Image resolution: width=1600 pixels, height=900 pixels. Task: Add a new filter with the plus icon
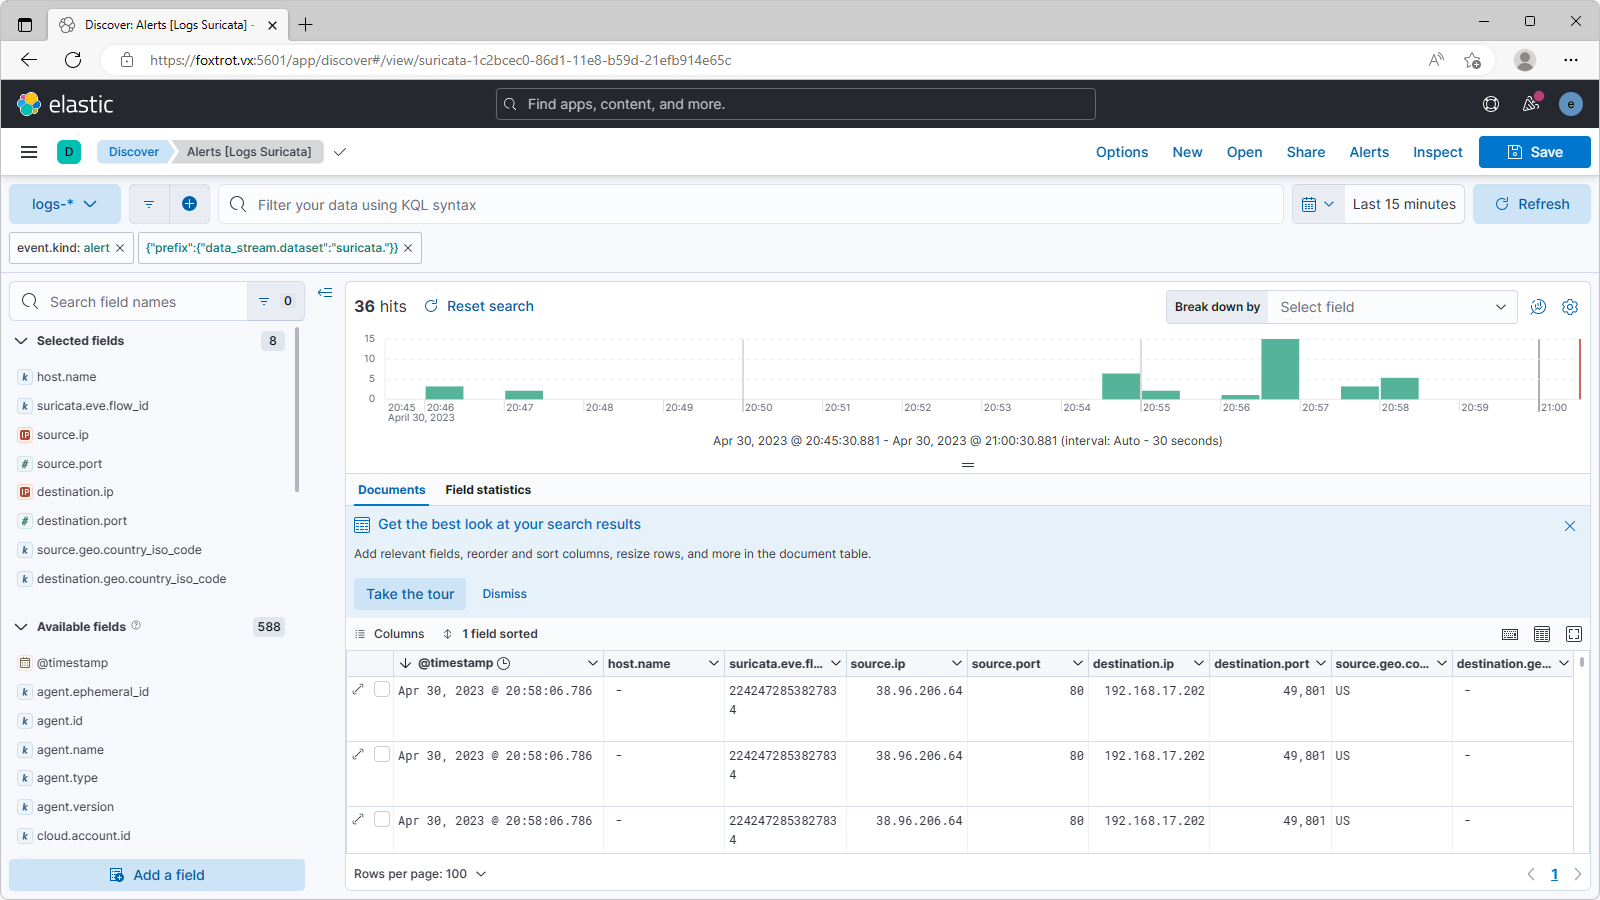coord(190,203)
